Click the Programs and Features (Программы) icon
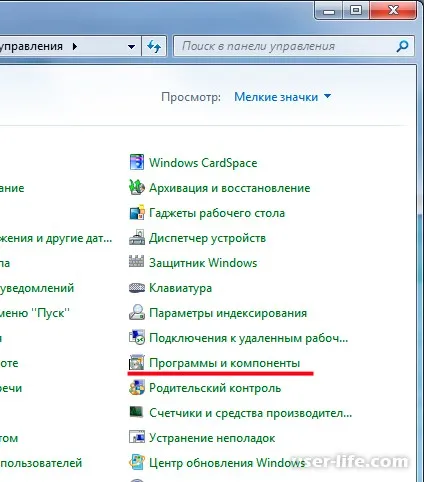The height and width of the screenshot is (482, 424). [137, 362]
